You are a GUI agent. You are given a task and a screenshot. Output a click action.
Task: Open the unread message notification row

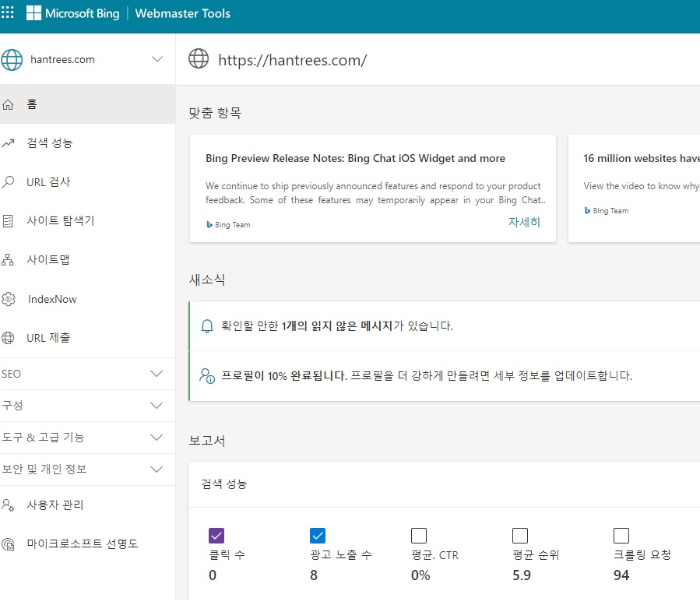tap(445, 326)
